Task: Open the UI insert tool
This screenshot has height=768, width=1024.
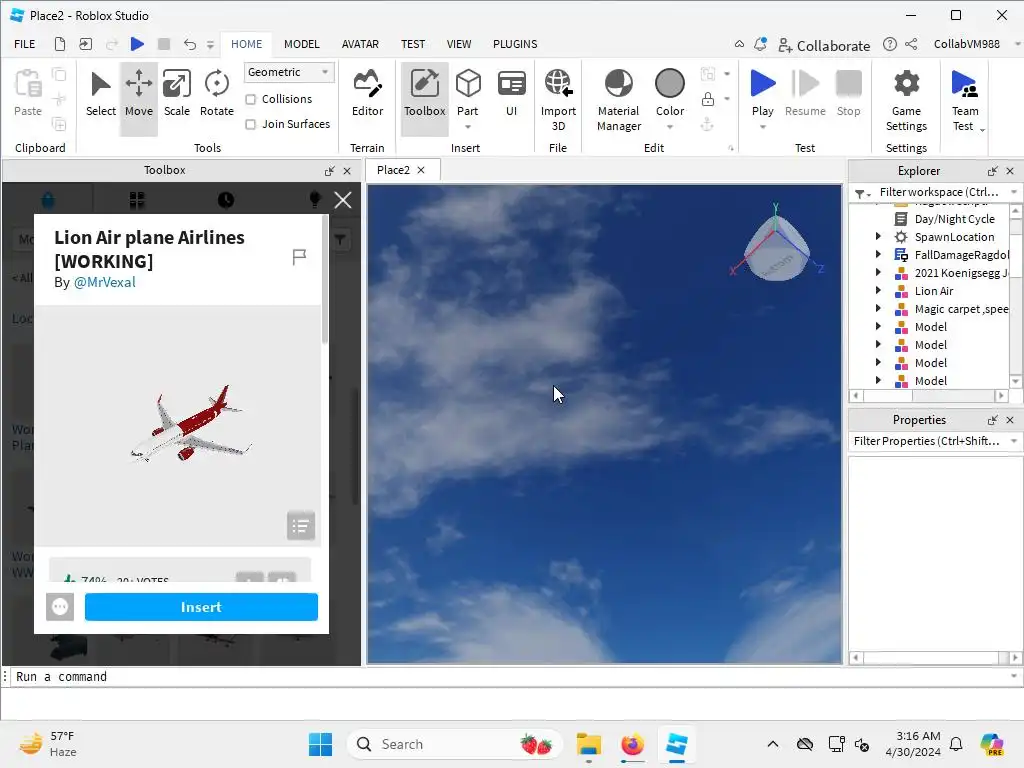Action: 511,93
